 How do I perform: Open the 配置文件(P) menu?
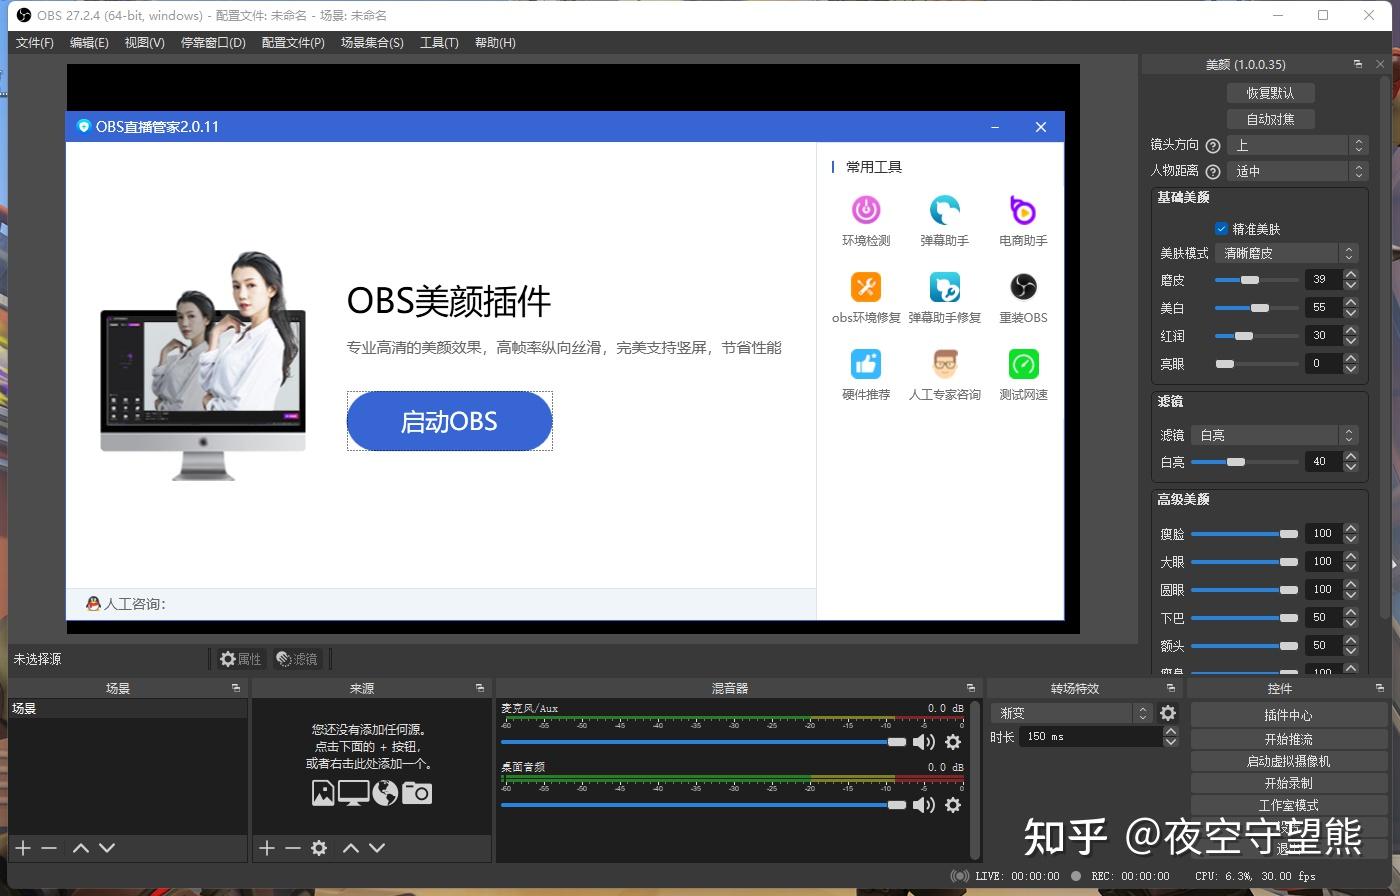pos(293,43)
